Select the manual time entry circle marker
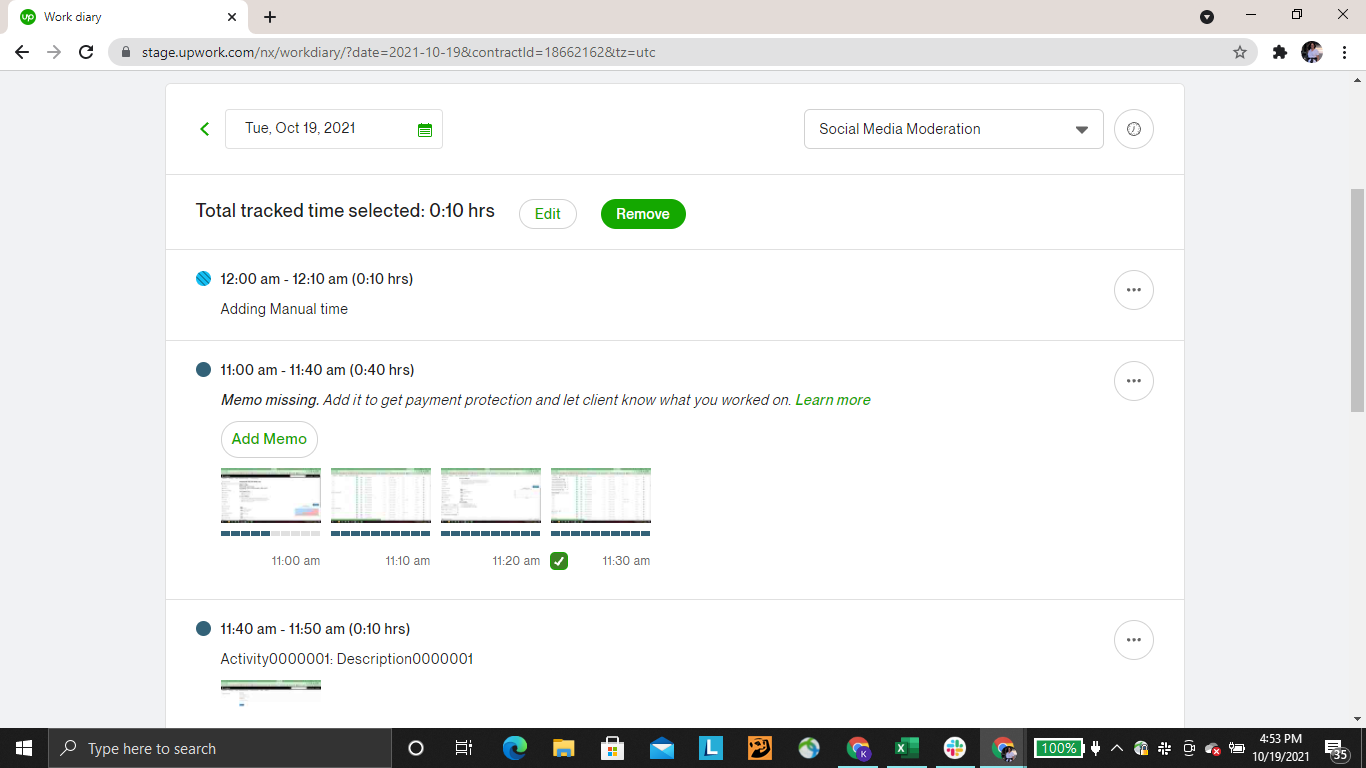Screen dimensions: 1366x768 tap(204, 279)
